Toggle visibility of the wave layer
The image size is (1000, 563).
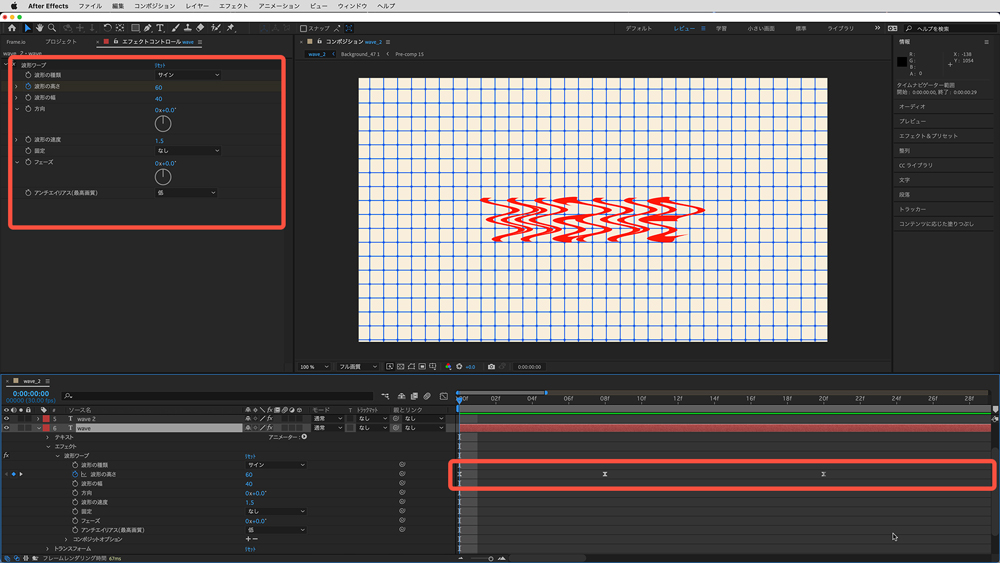click(7, 428)
